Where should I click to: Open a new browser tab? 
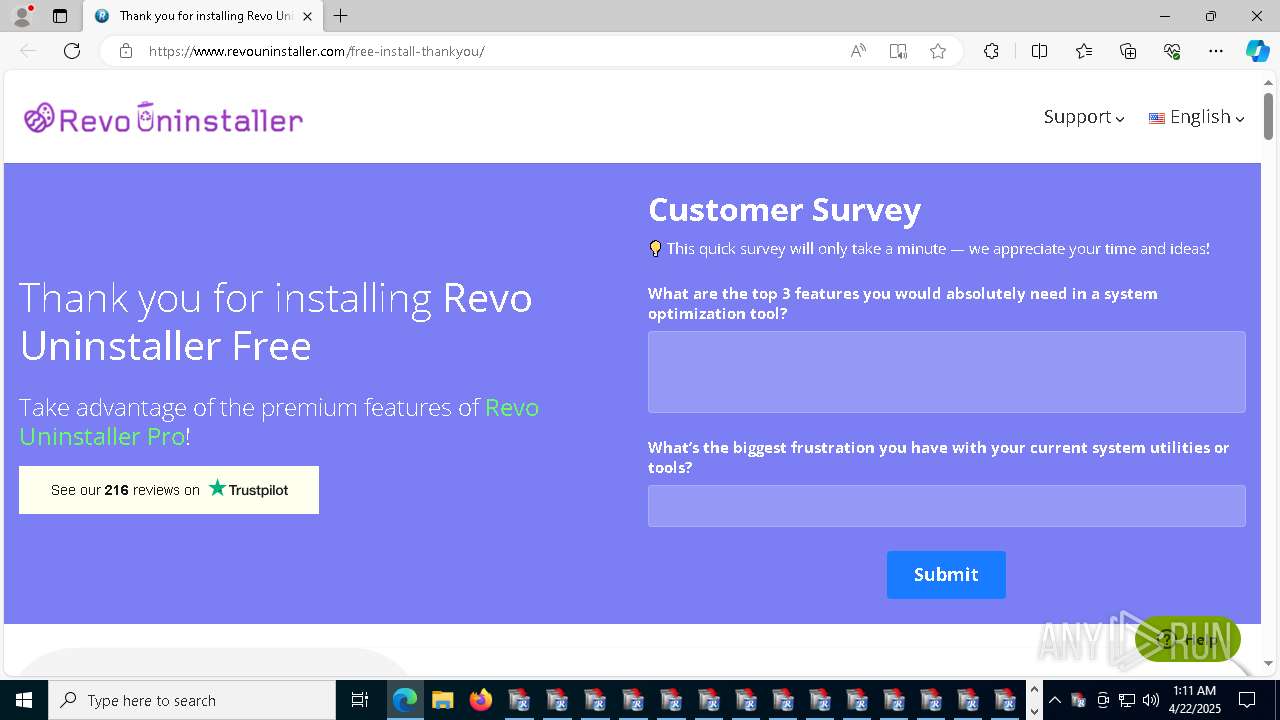click(x=341, y=16)
